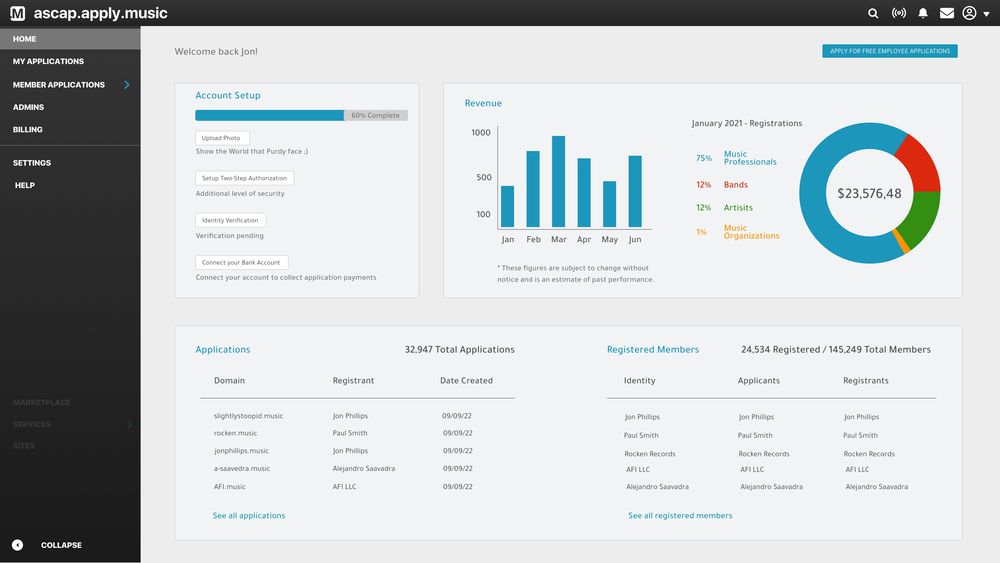Click Artists legend label
Image resolution: width=1000 pixels, height=563 pixels.
738,207
